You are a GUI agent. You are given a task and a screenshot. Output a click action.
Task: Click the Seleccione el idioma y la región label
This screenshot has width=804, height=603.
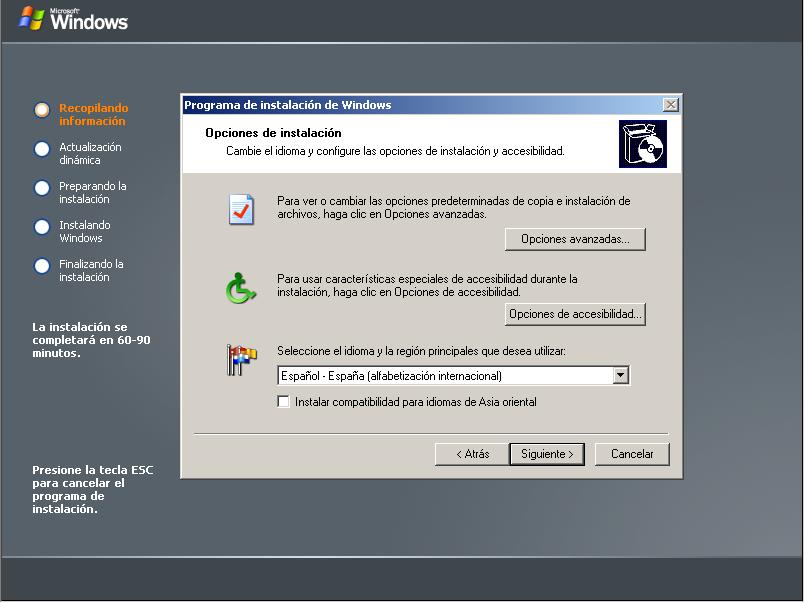(421, 351)
